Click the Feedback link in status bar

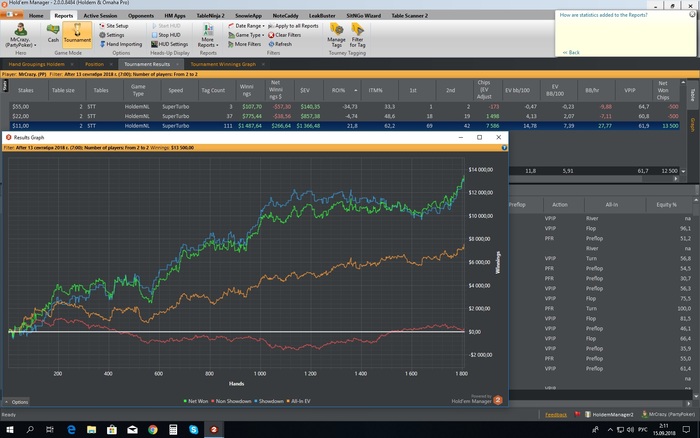tap(556, 415)
